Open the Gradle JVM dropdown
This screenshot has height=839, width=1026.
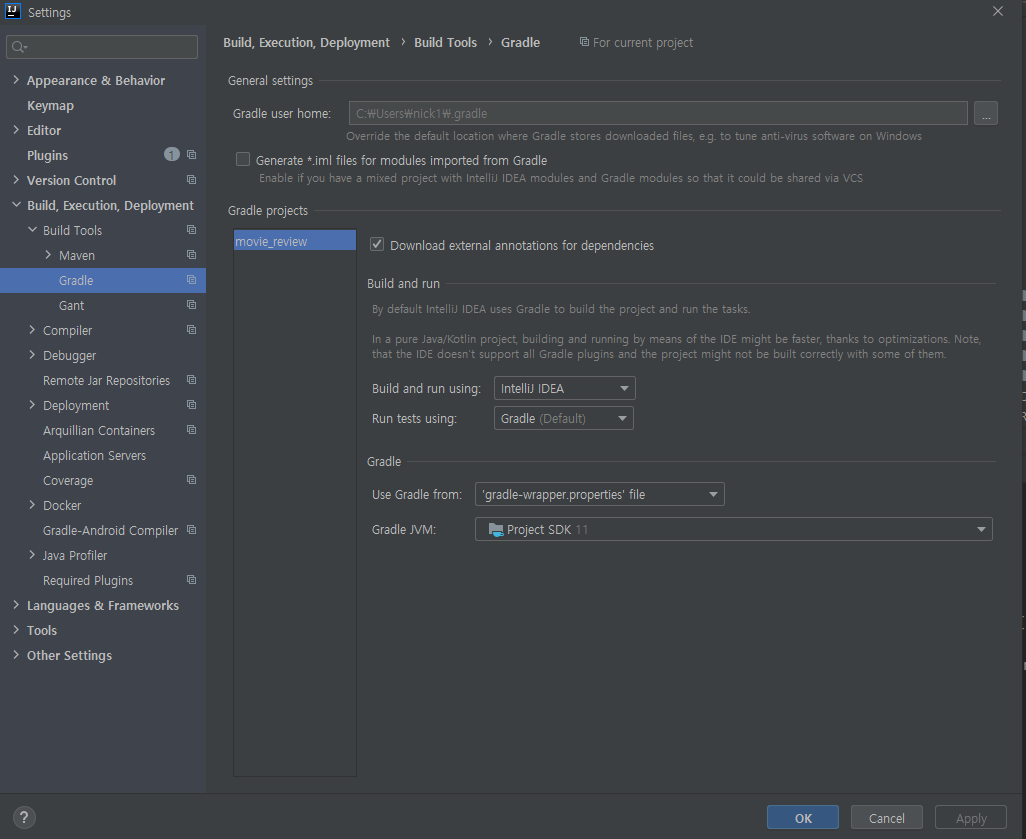(x=734, y=529)
